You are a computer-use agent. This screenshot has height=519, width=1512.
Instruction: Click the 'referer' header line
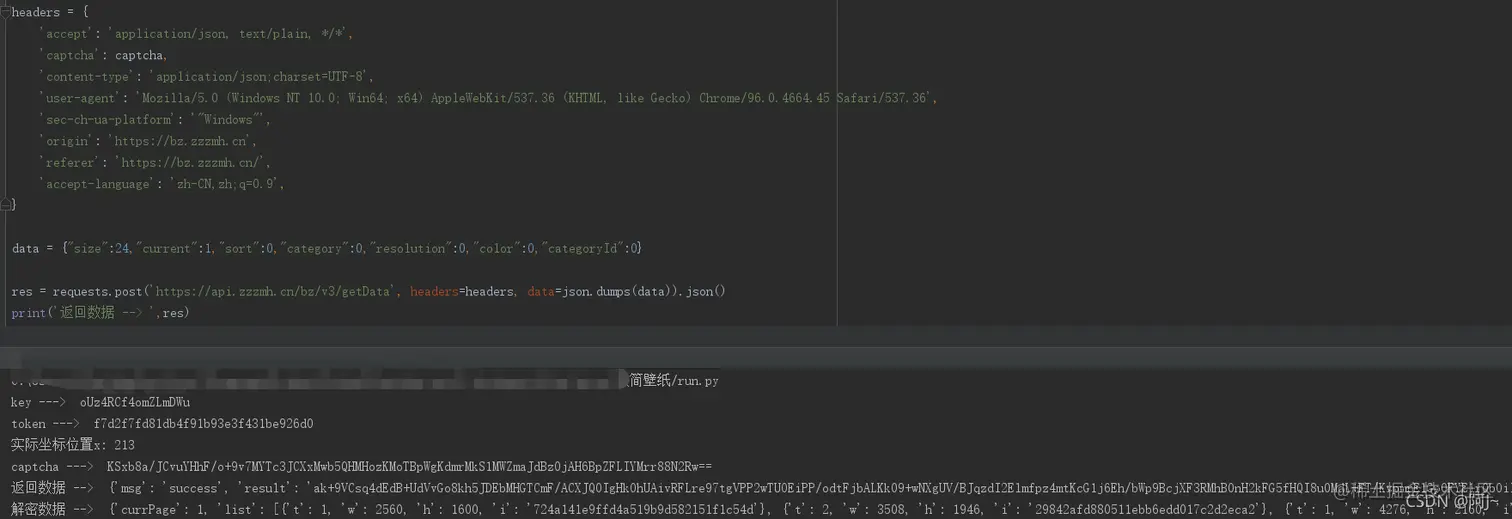point(155,162)
